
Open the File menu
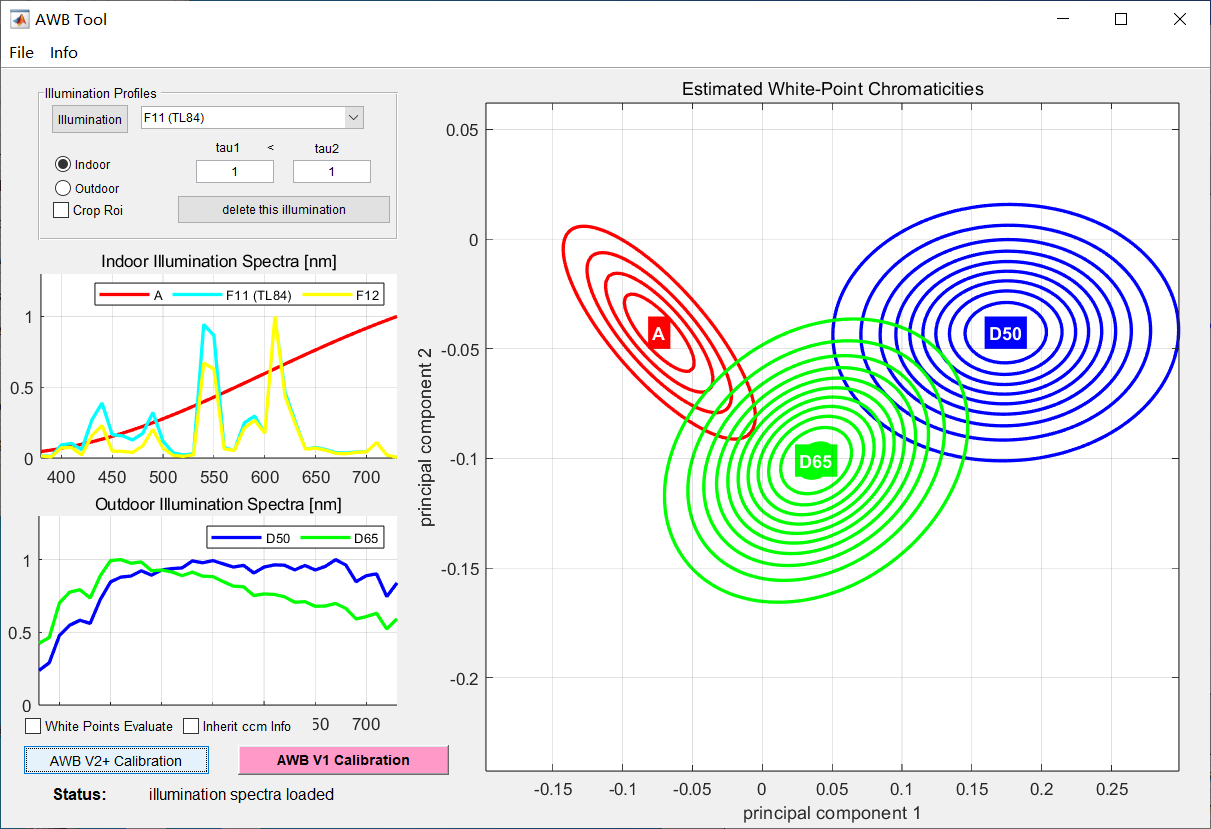21,53
